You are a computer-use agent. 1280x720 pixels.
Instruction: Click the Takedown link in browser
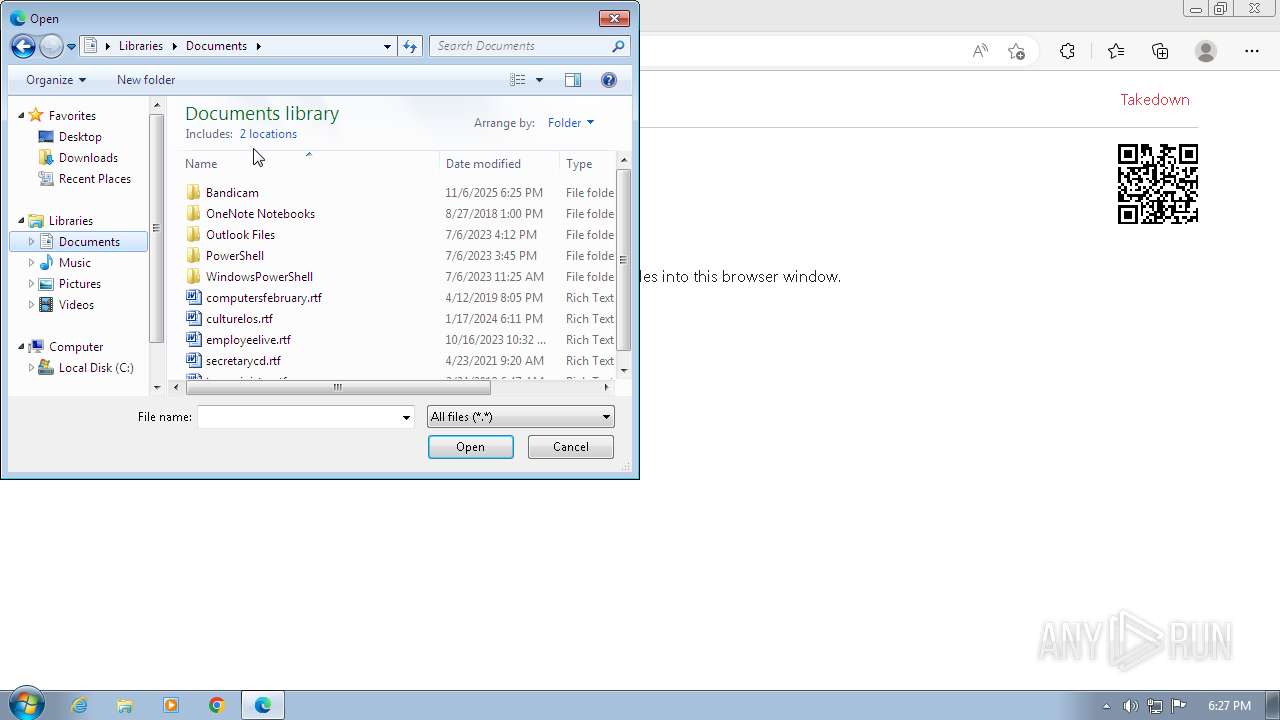1154,100
